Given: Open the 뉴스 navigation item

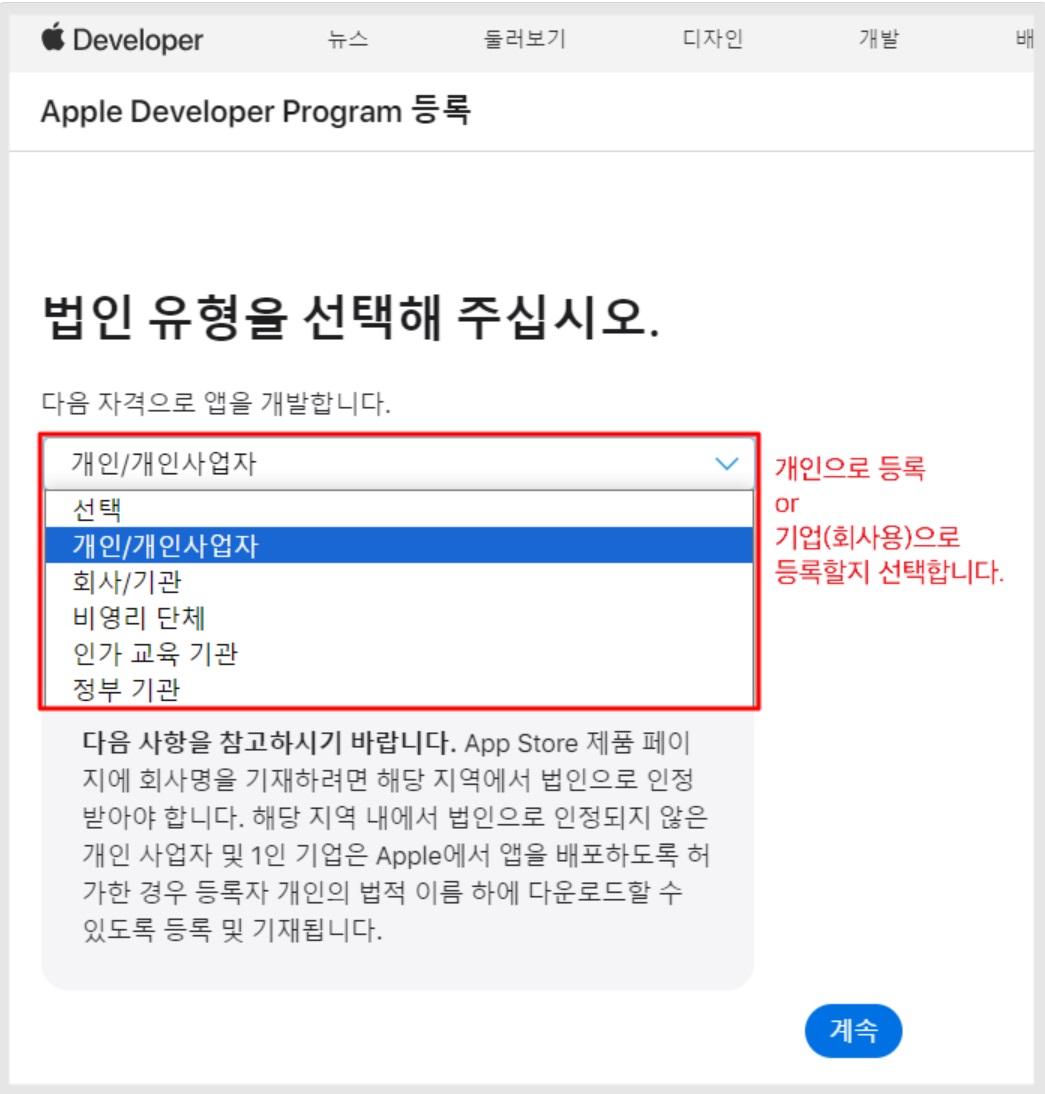Looking at the screenshot, I should [348, 38].
